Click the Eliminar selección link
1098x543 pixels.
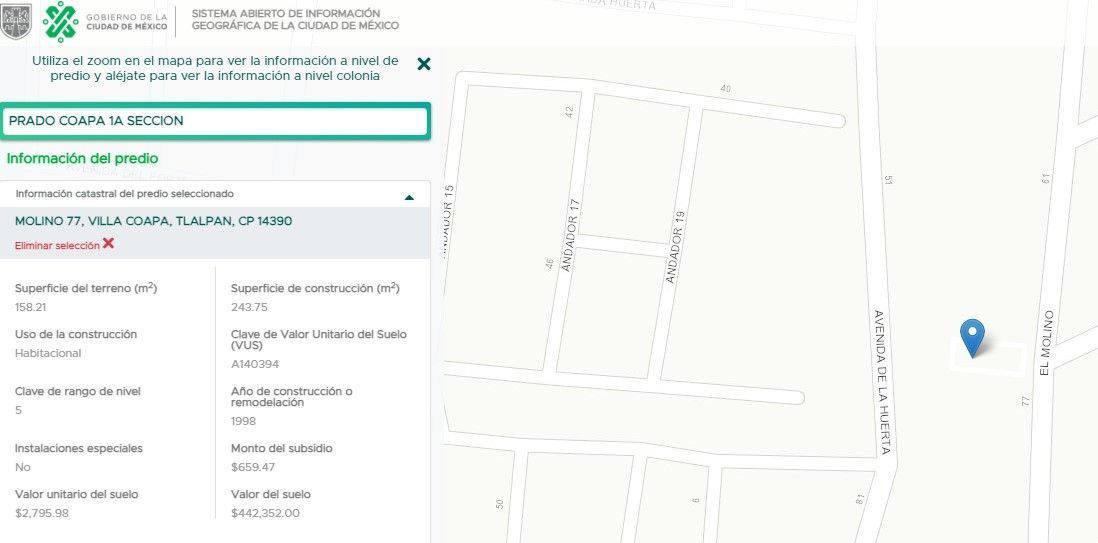click(57, 246)
